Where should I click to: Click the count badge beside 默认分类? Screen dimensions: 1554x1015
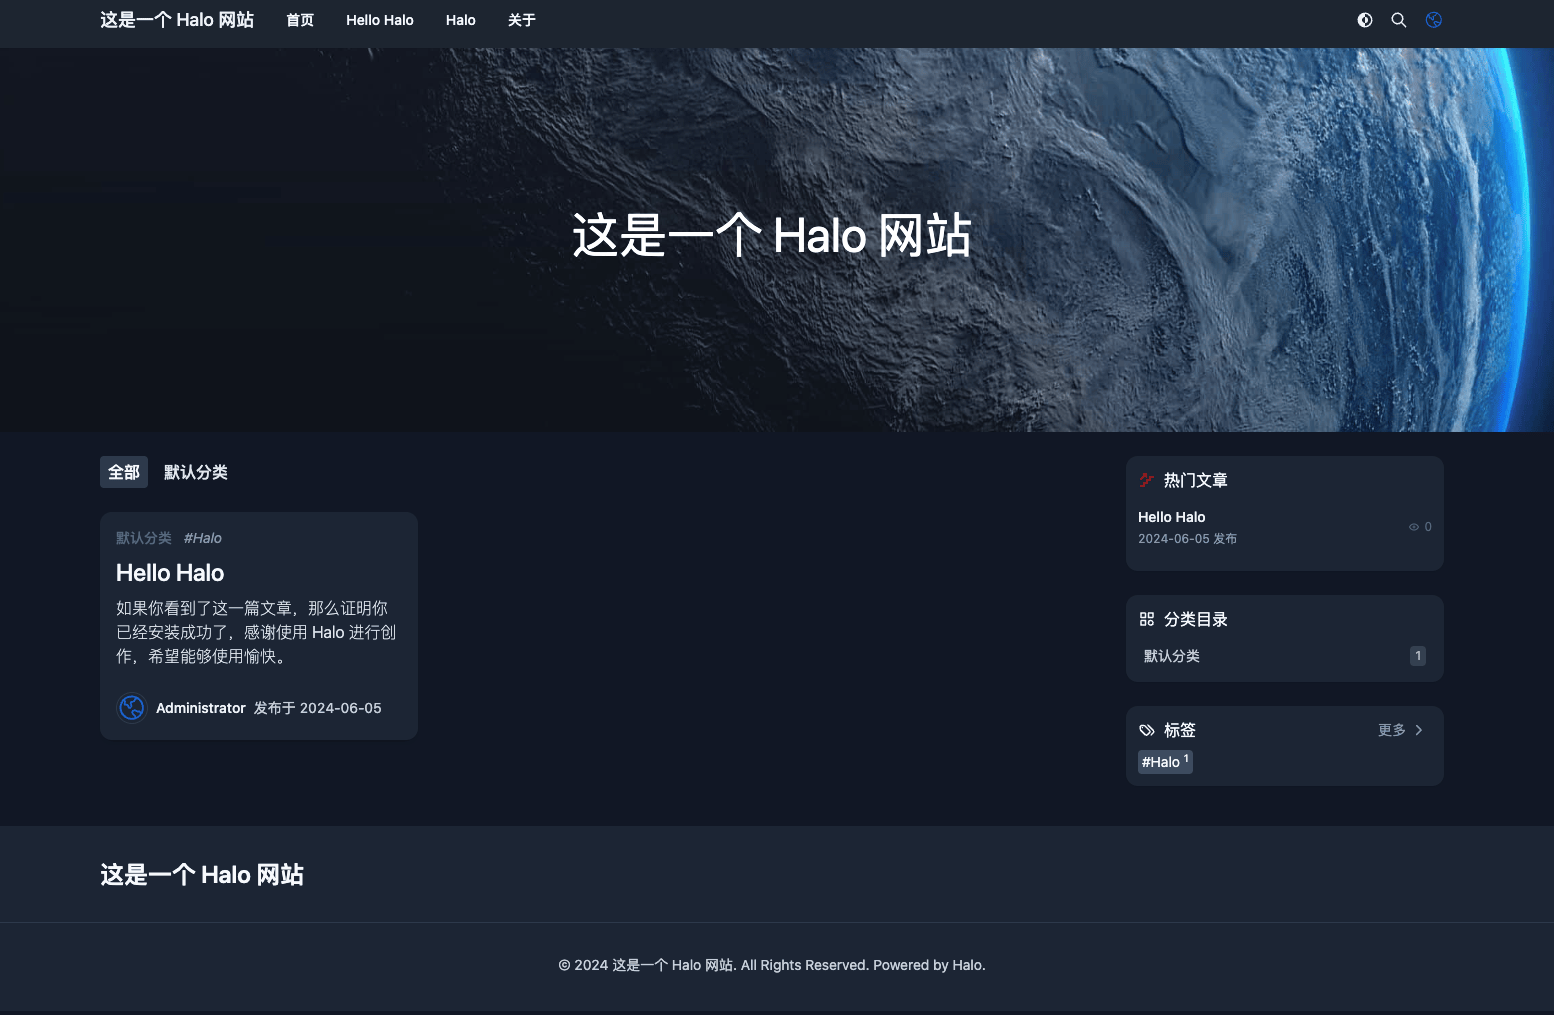tap(1418, 656)
